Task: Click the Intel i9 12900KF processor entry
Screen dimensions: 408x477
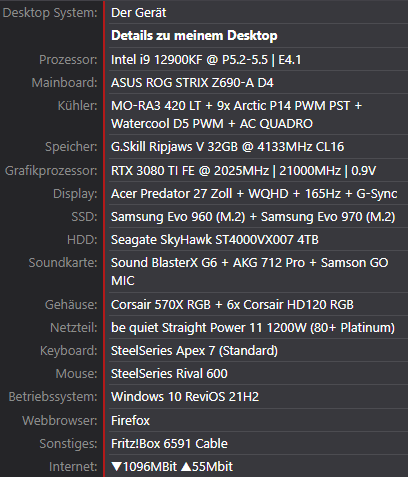Action: [x=206, y=60]
